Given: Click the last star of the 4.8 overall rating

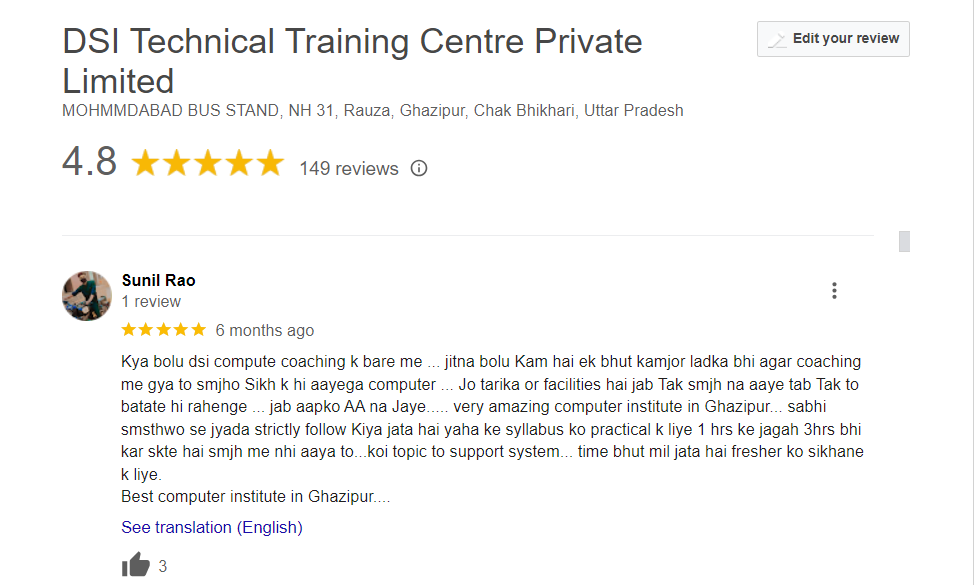Looking at the screenshot, I should pos(270,164).
